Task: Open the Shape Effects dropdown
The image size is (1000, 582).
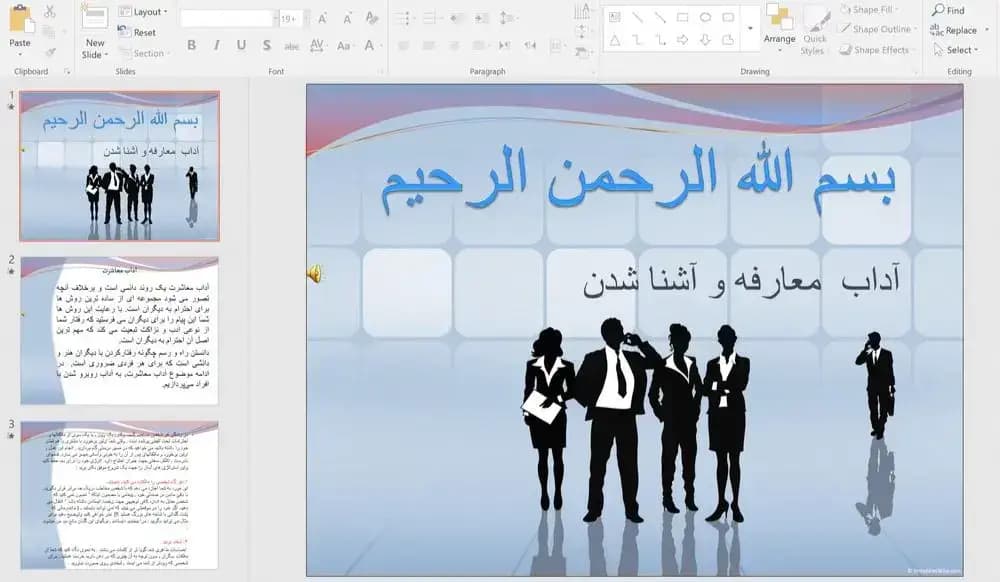Action: (878, 50)
